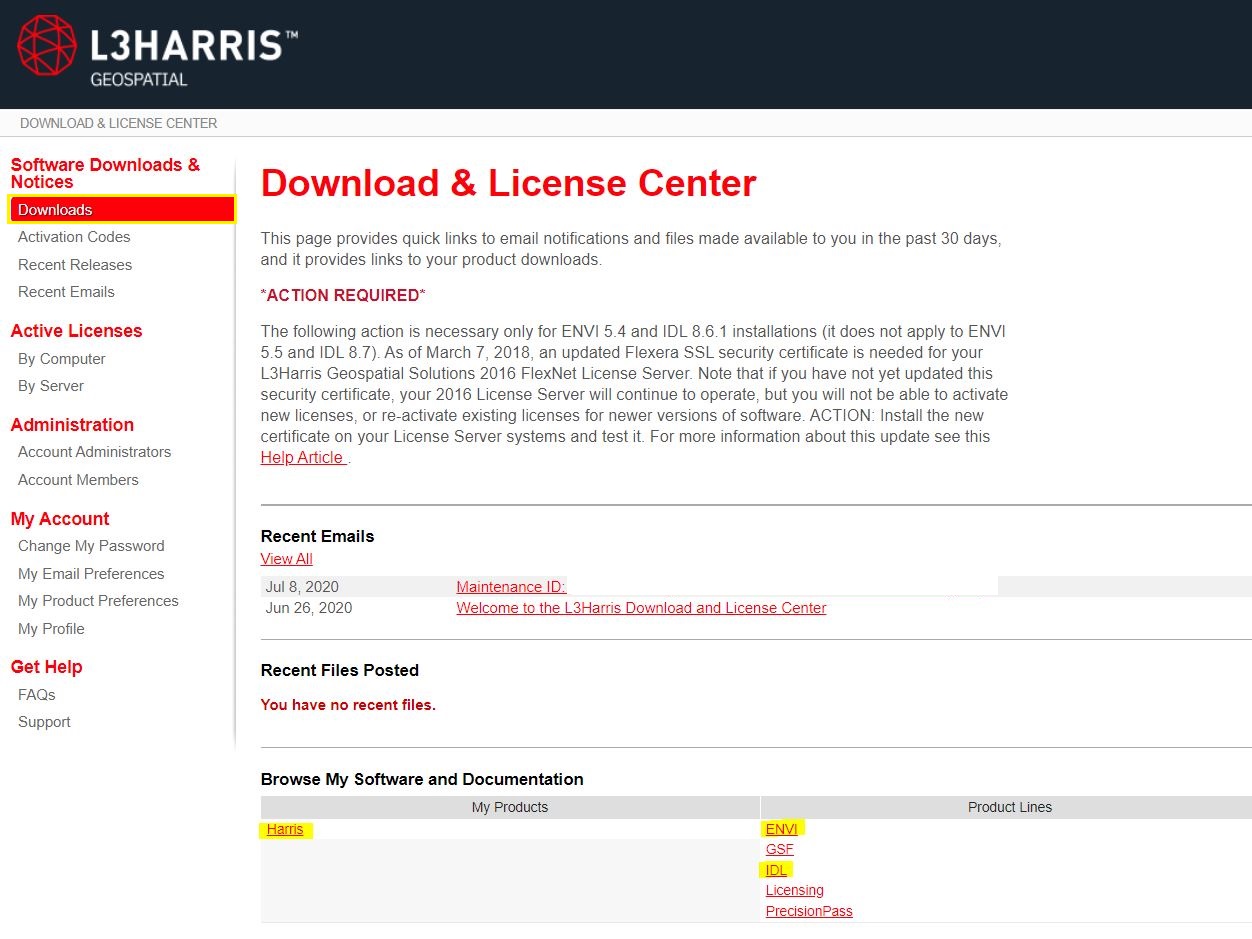Click the Active Licenses heading
Viewport: 1252px width, 939px height.
click(x=76, y=331)
